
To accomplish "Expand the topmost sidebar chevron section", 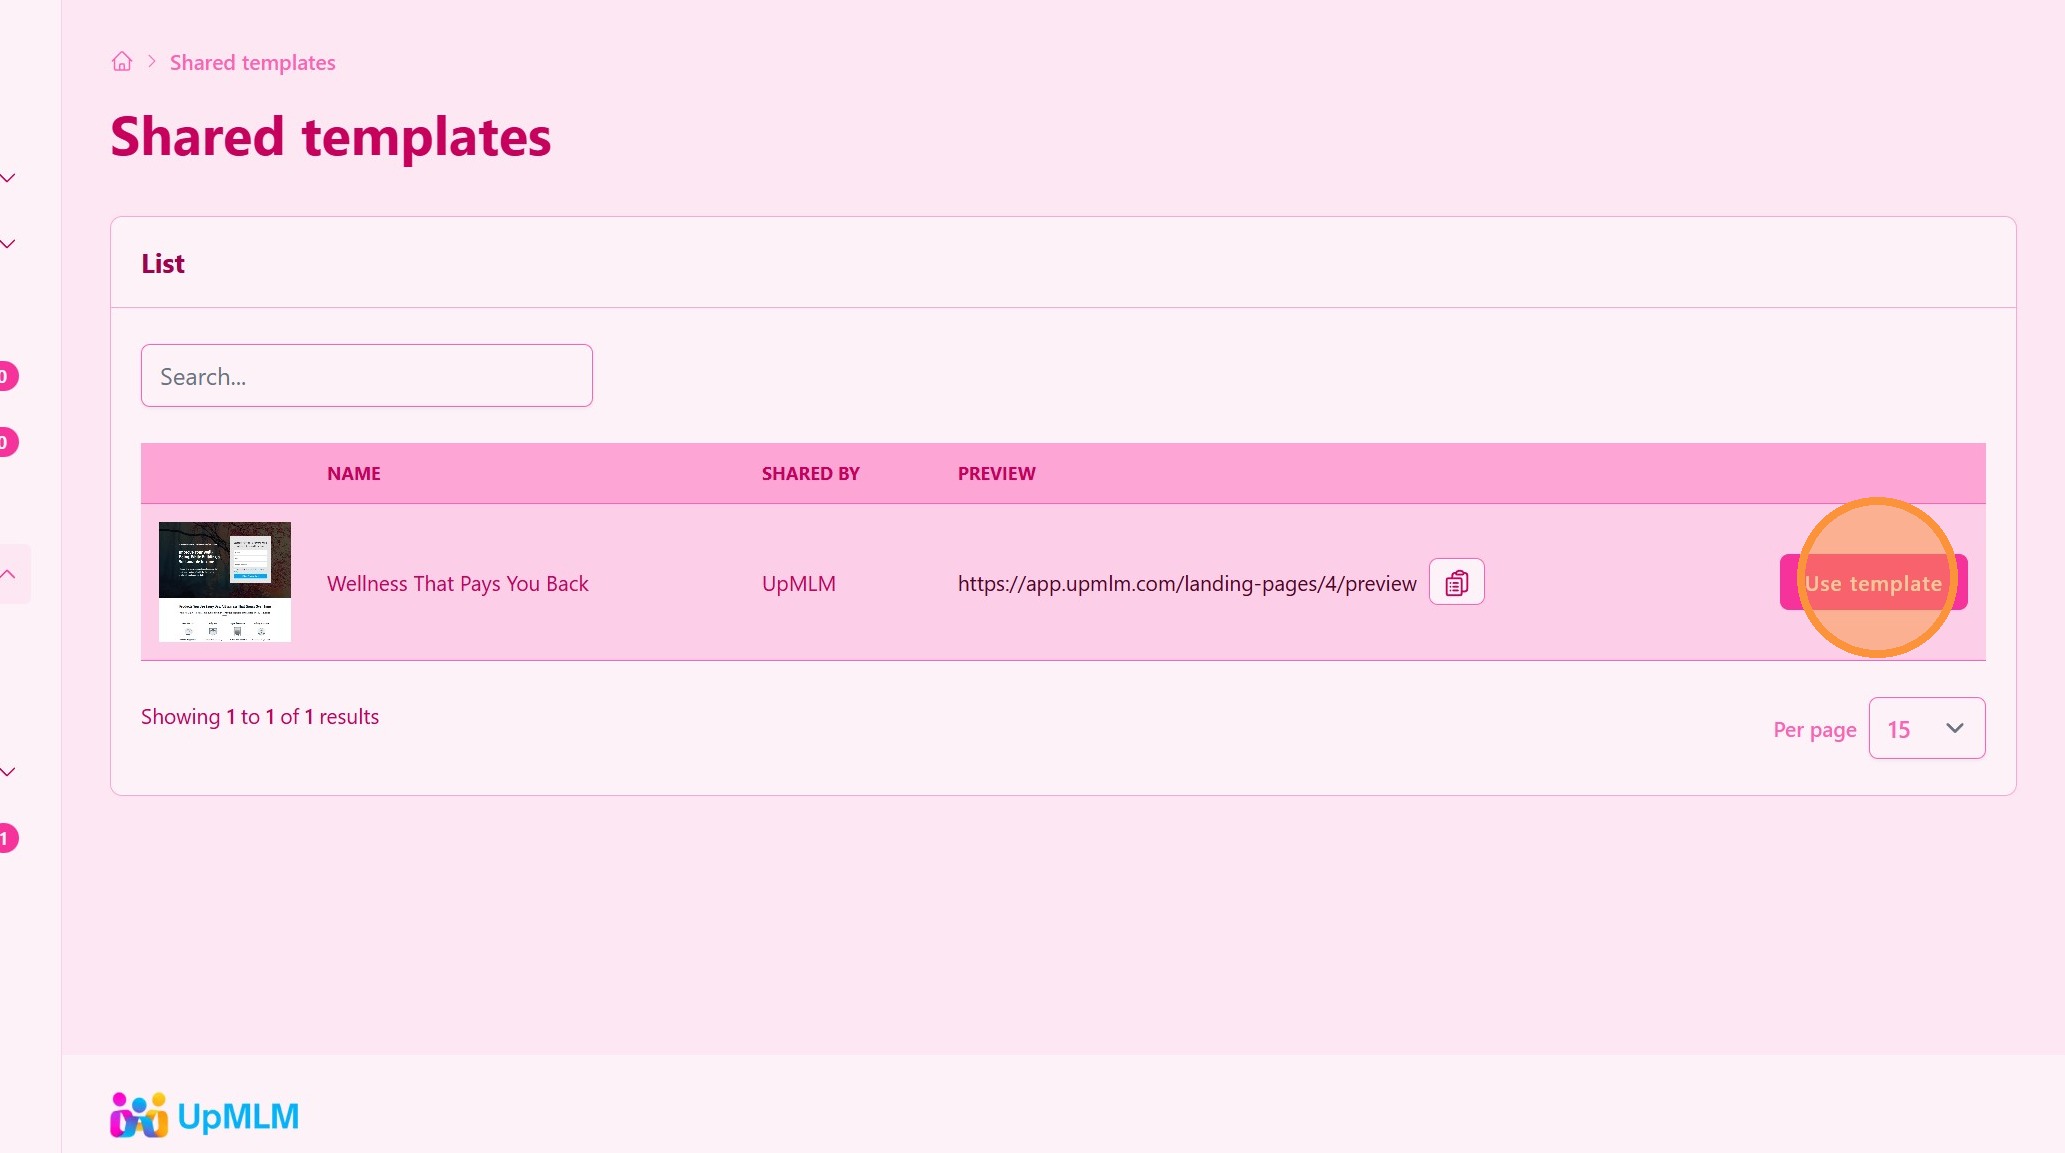I will [8, 178].
